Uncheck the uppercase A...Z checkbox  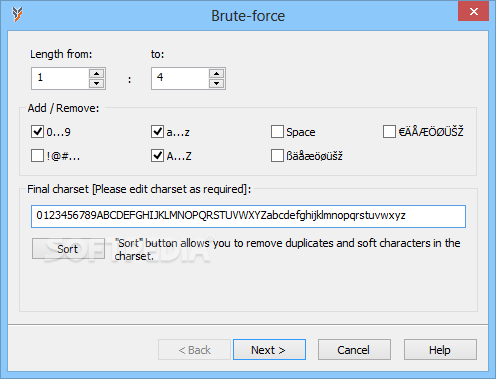point(157,156)
